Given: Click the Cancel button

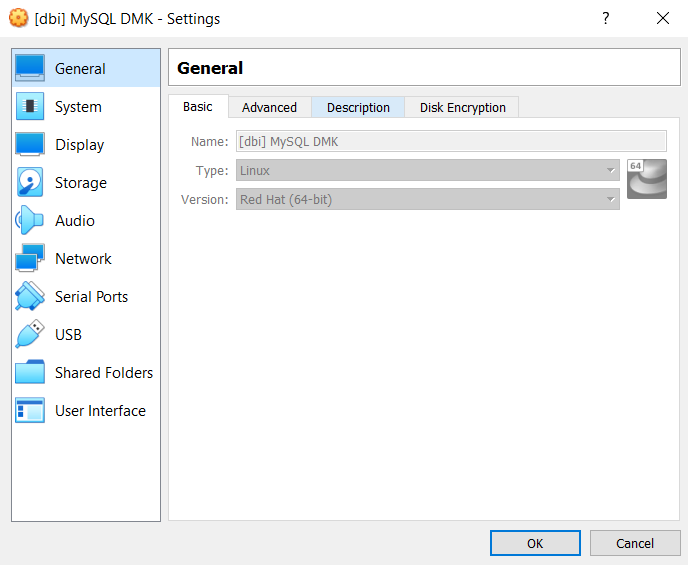Looking at the screenshot, I should tap(634, 543).
